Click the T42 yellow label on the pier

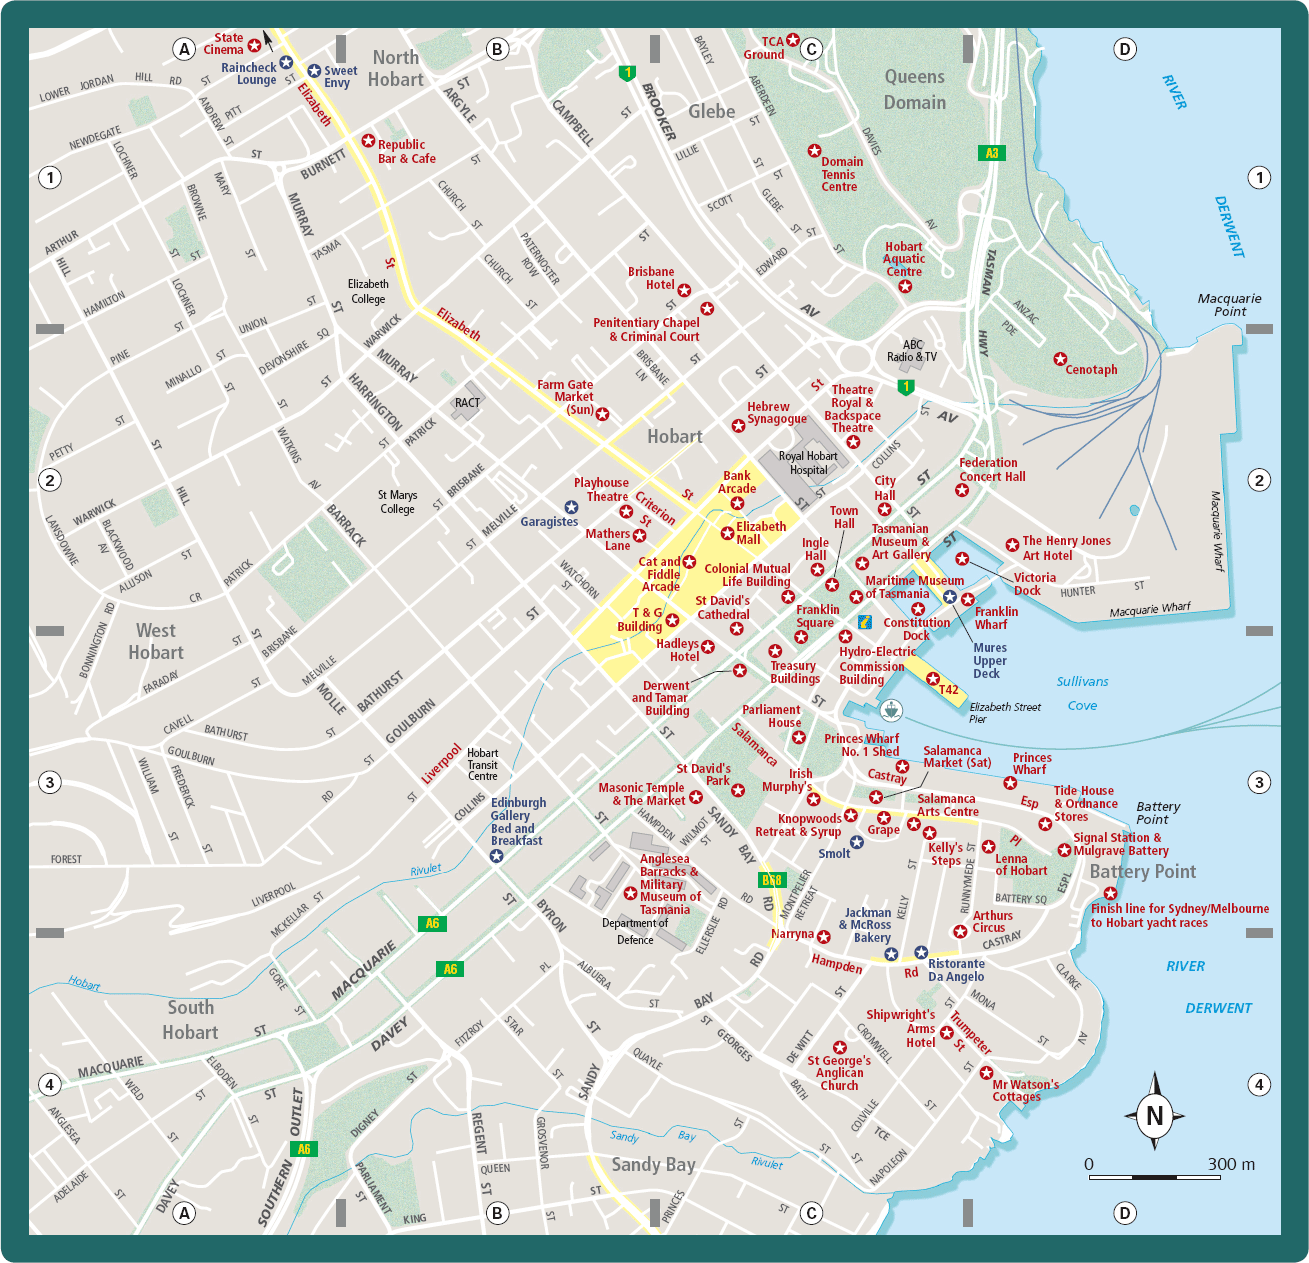click(948, 690)
